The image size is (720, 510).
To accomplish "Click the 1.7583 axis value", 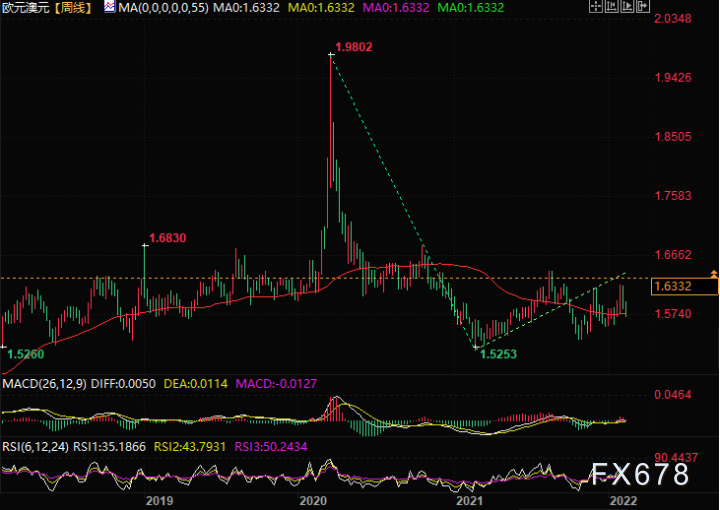I will [x=673, y=196].
